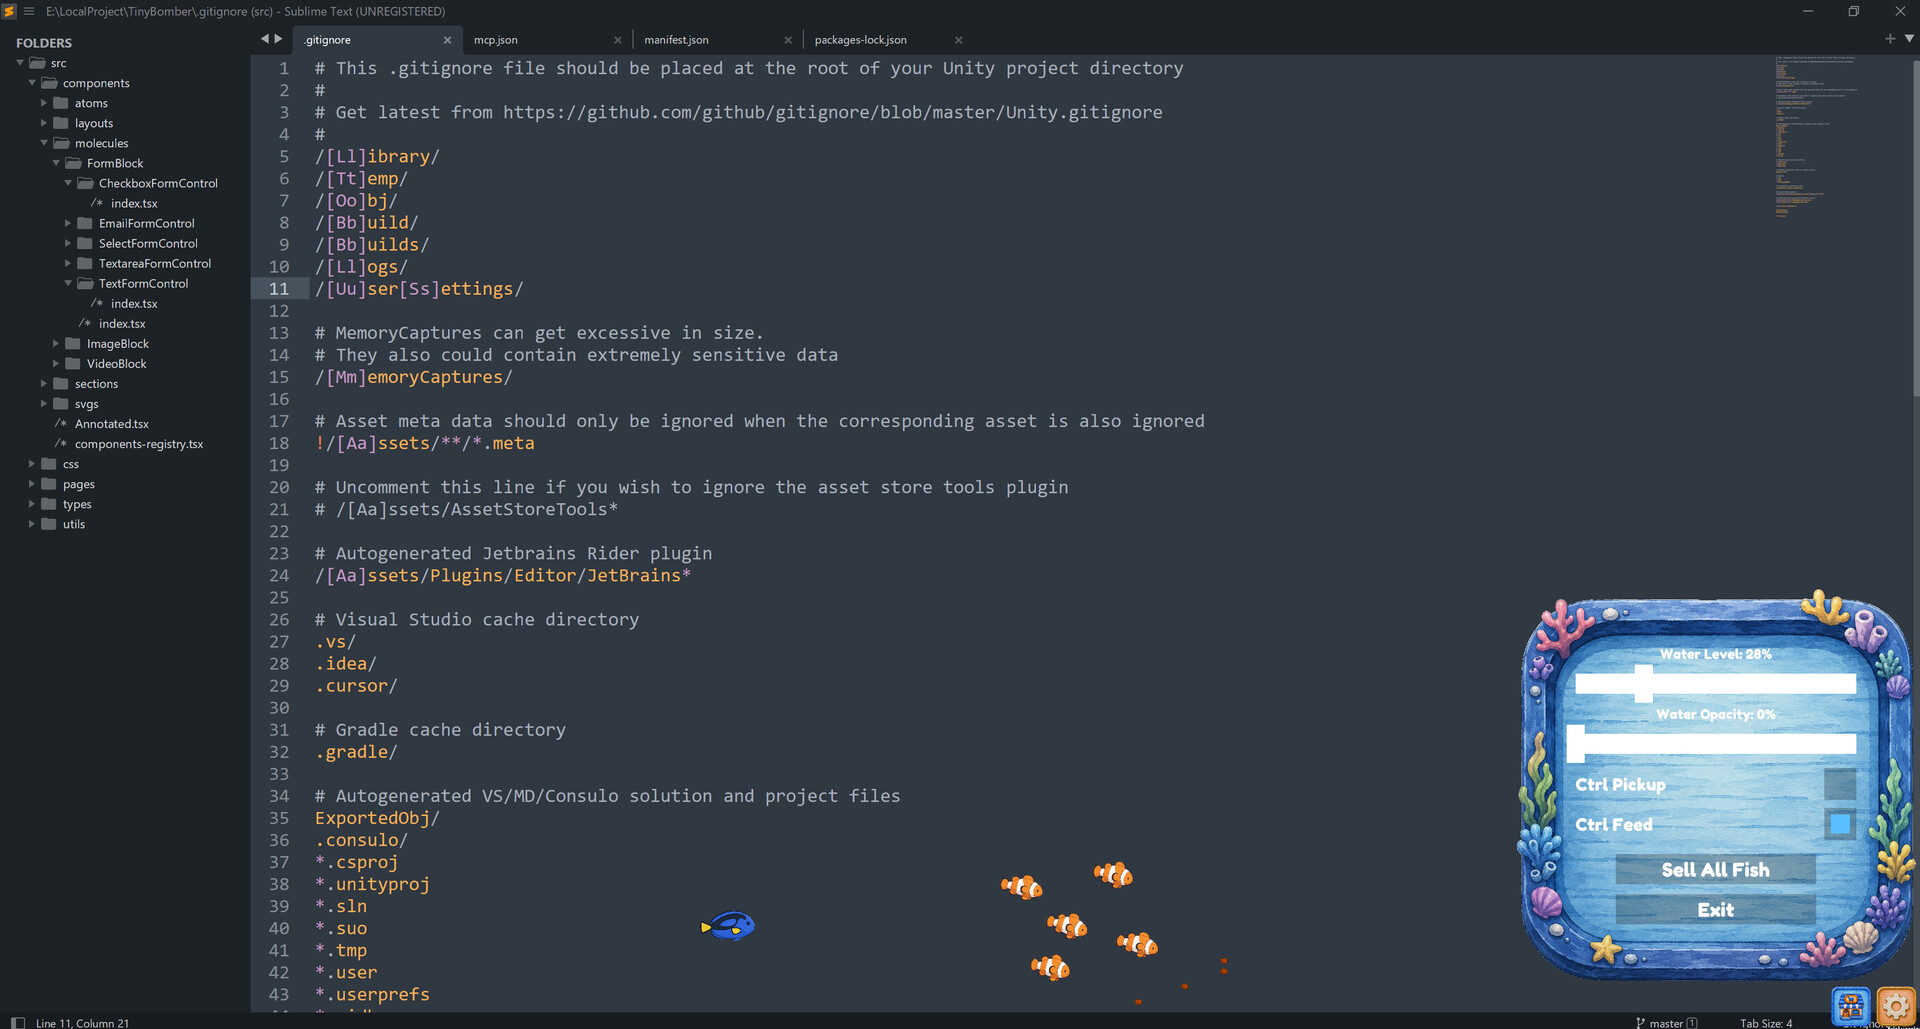This screenshot has height=1029, width=1920.
Task: Disable the Ctrl Feed checkbox
Action: click(1839, 824)
